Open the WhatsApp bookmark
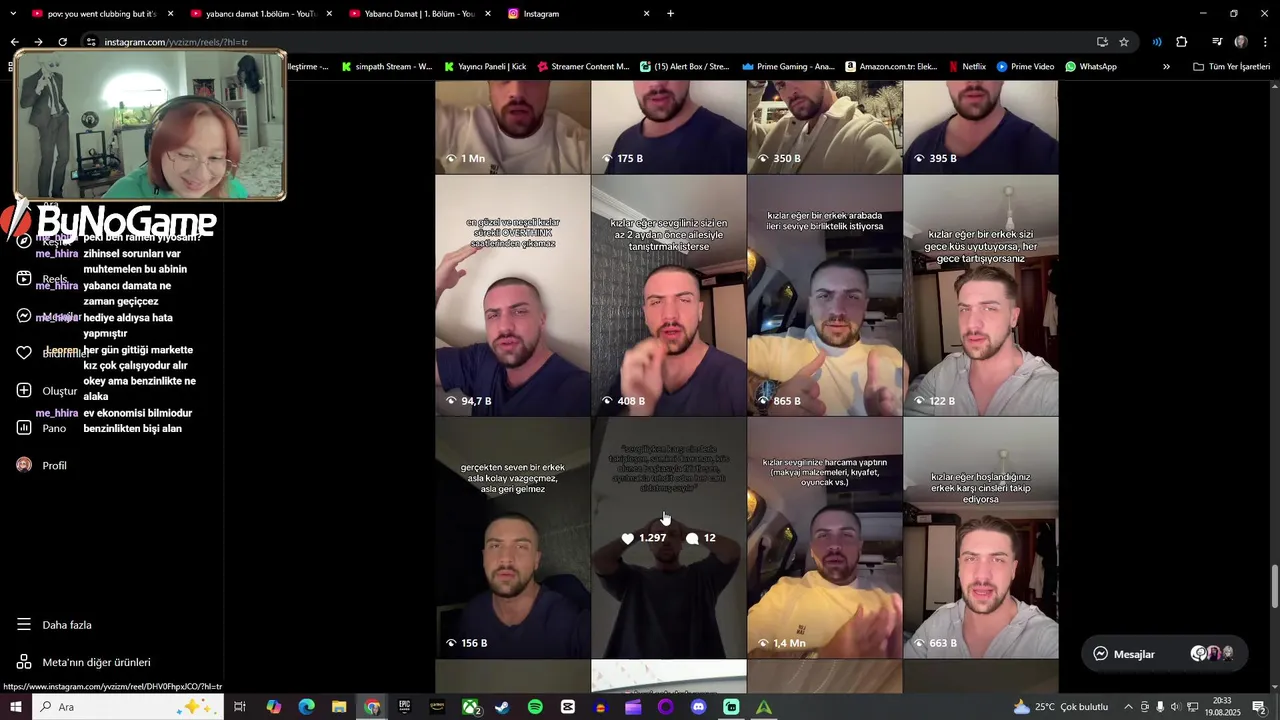This screenshot has height=720, width=1280. 1091,67
